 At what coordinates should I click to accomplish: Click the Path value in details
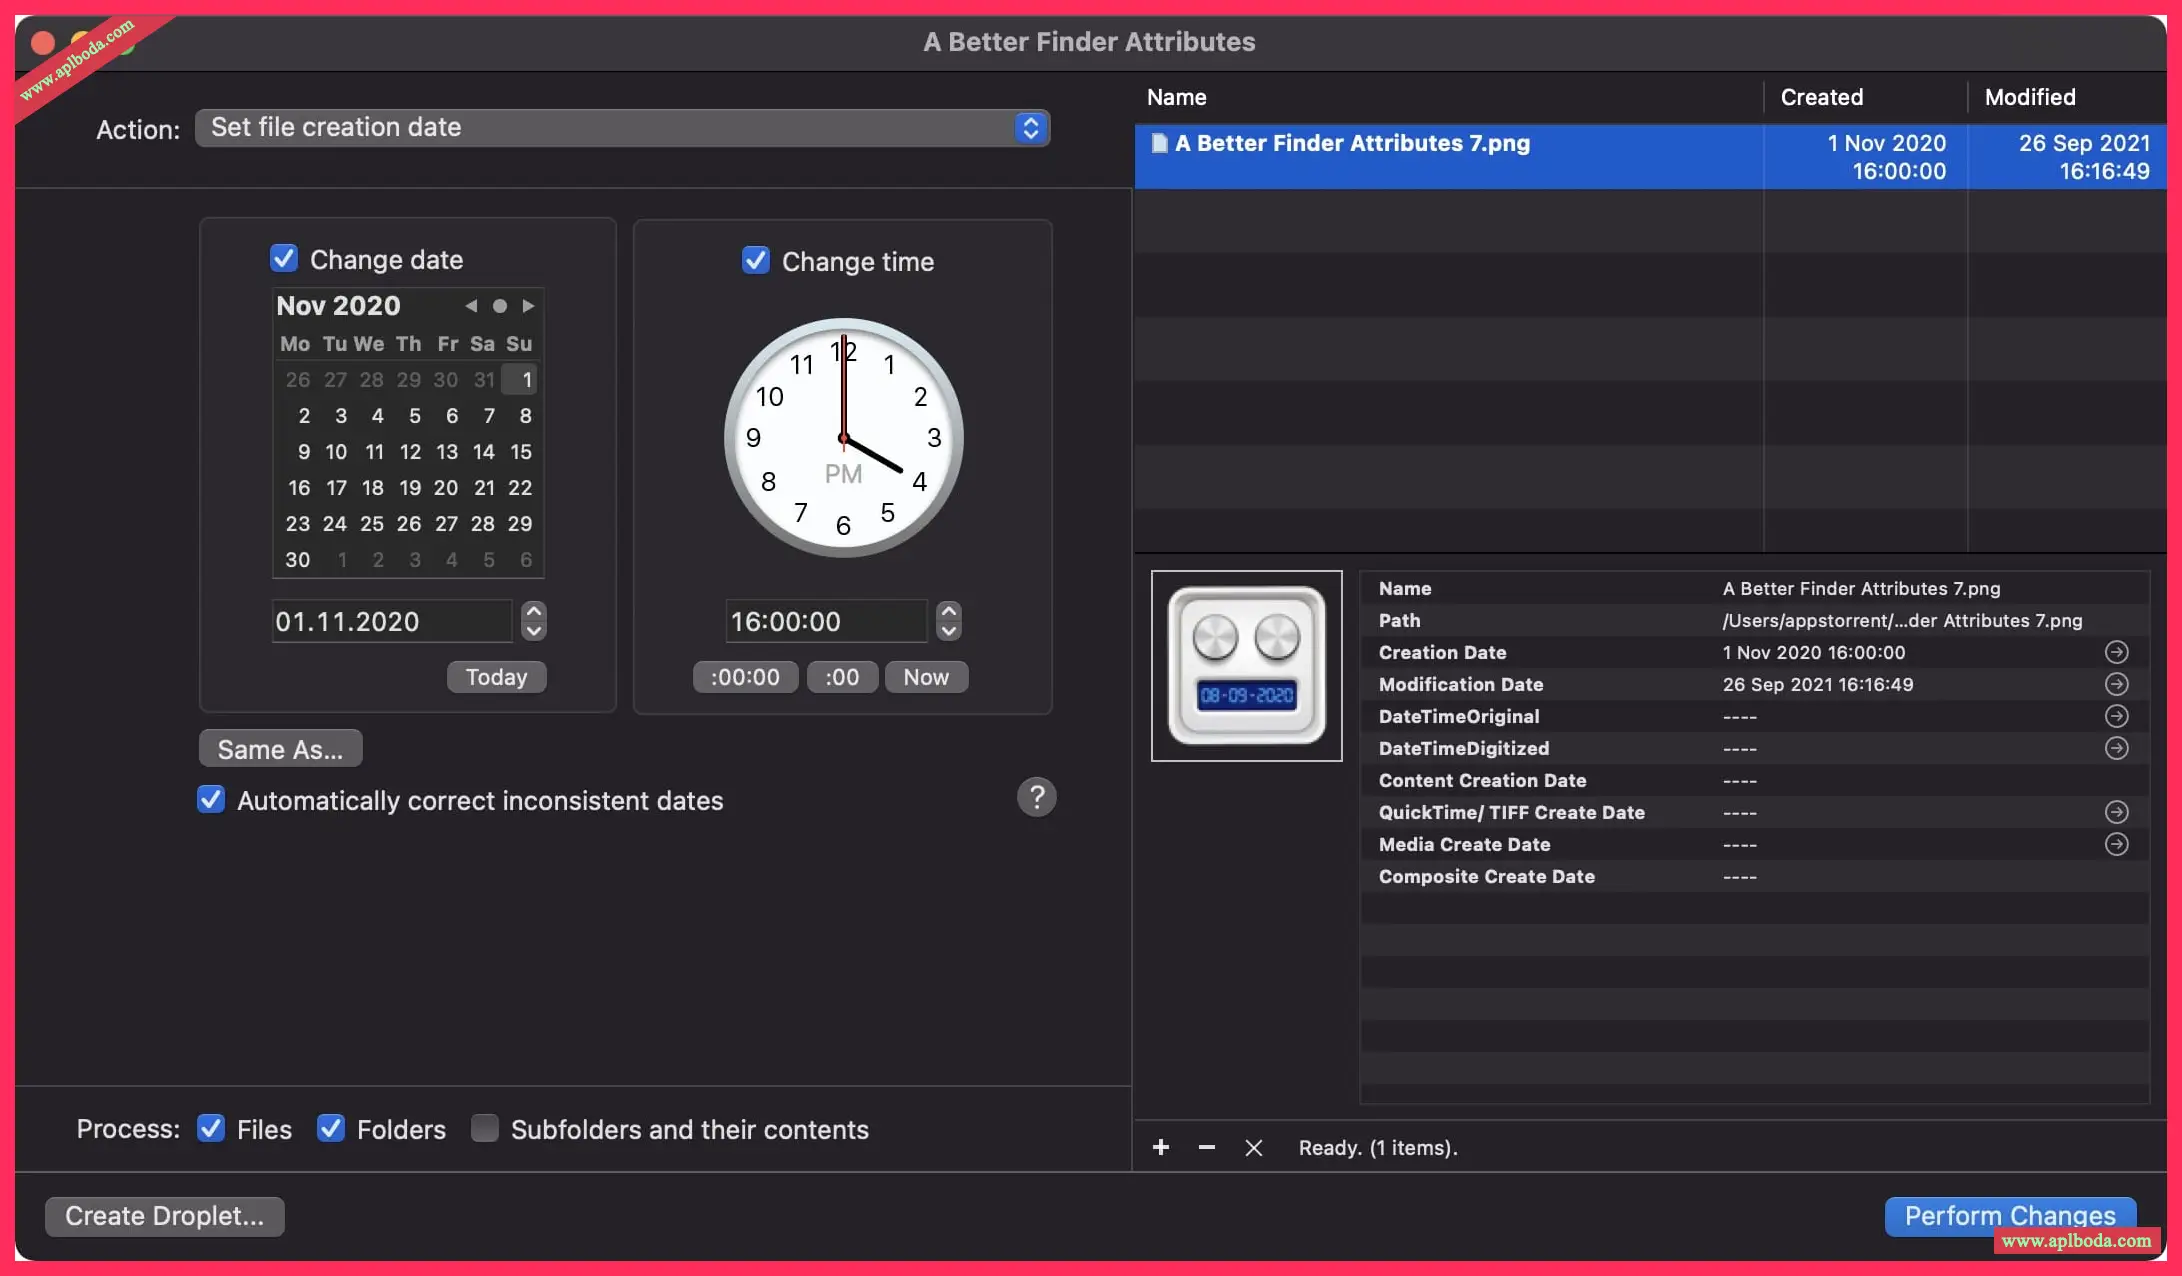pos(1902,620)
